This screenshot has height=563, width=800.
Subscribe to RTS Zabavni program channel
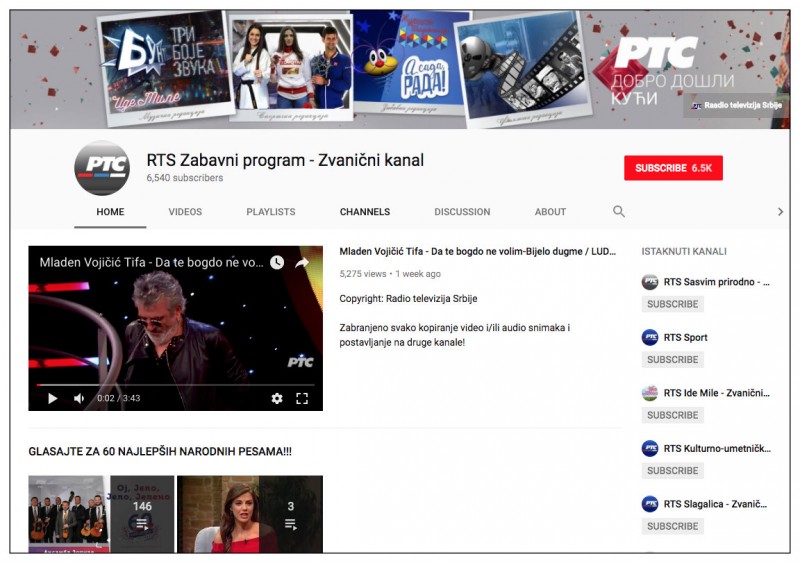coord(673,168)
